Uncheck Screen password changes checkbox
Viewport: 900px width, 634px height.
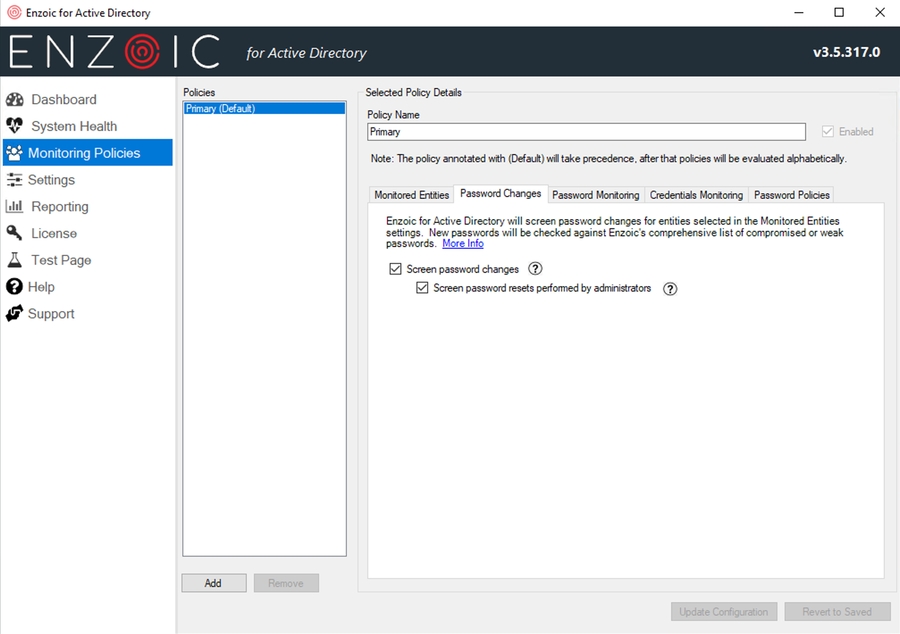click(x=396, y=269)
